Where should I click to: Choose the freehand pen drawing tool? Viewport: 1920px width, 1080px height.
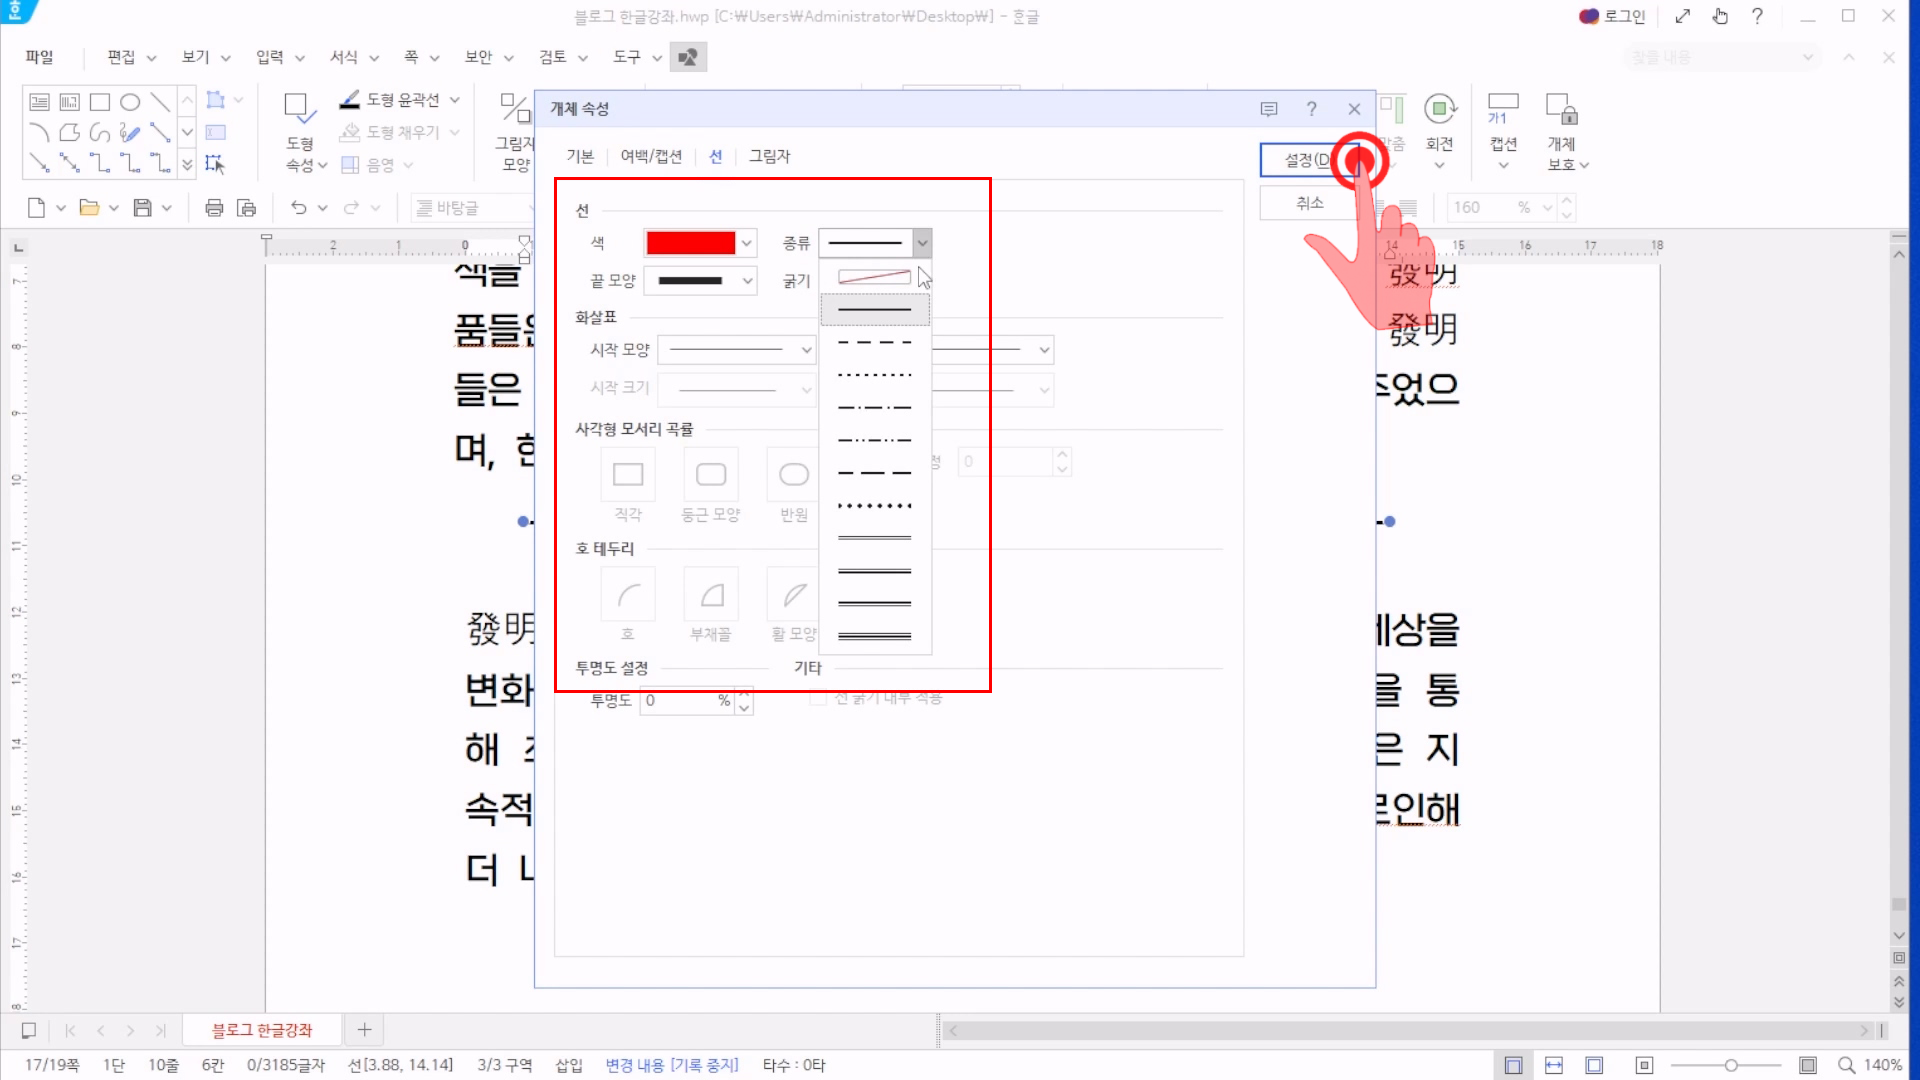[x=130, y=132]
